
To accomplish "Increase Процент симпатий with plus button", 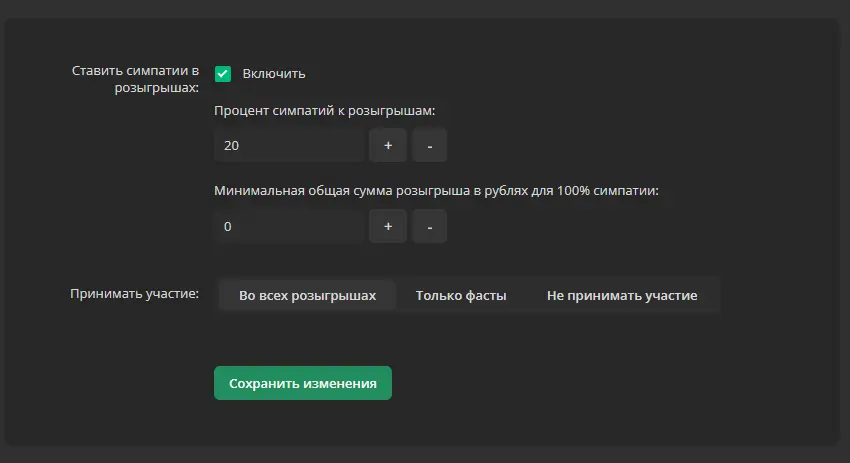I will [x=388, y=145].
